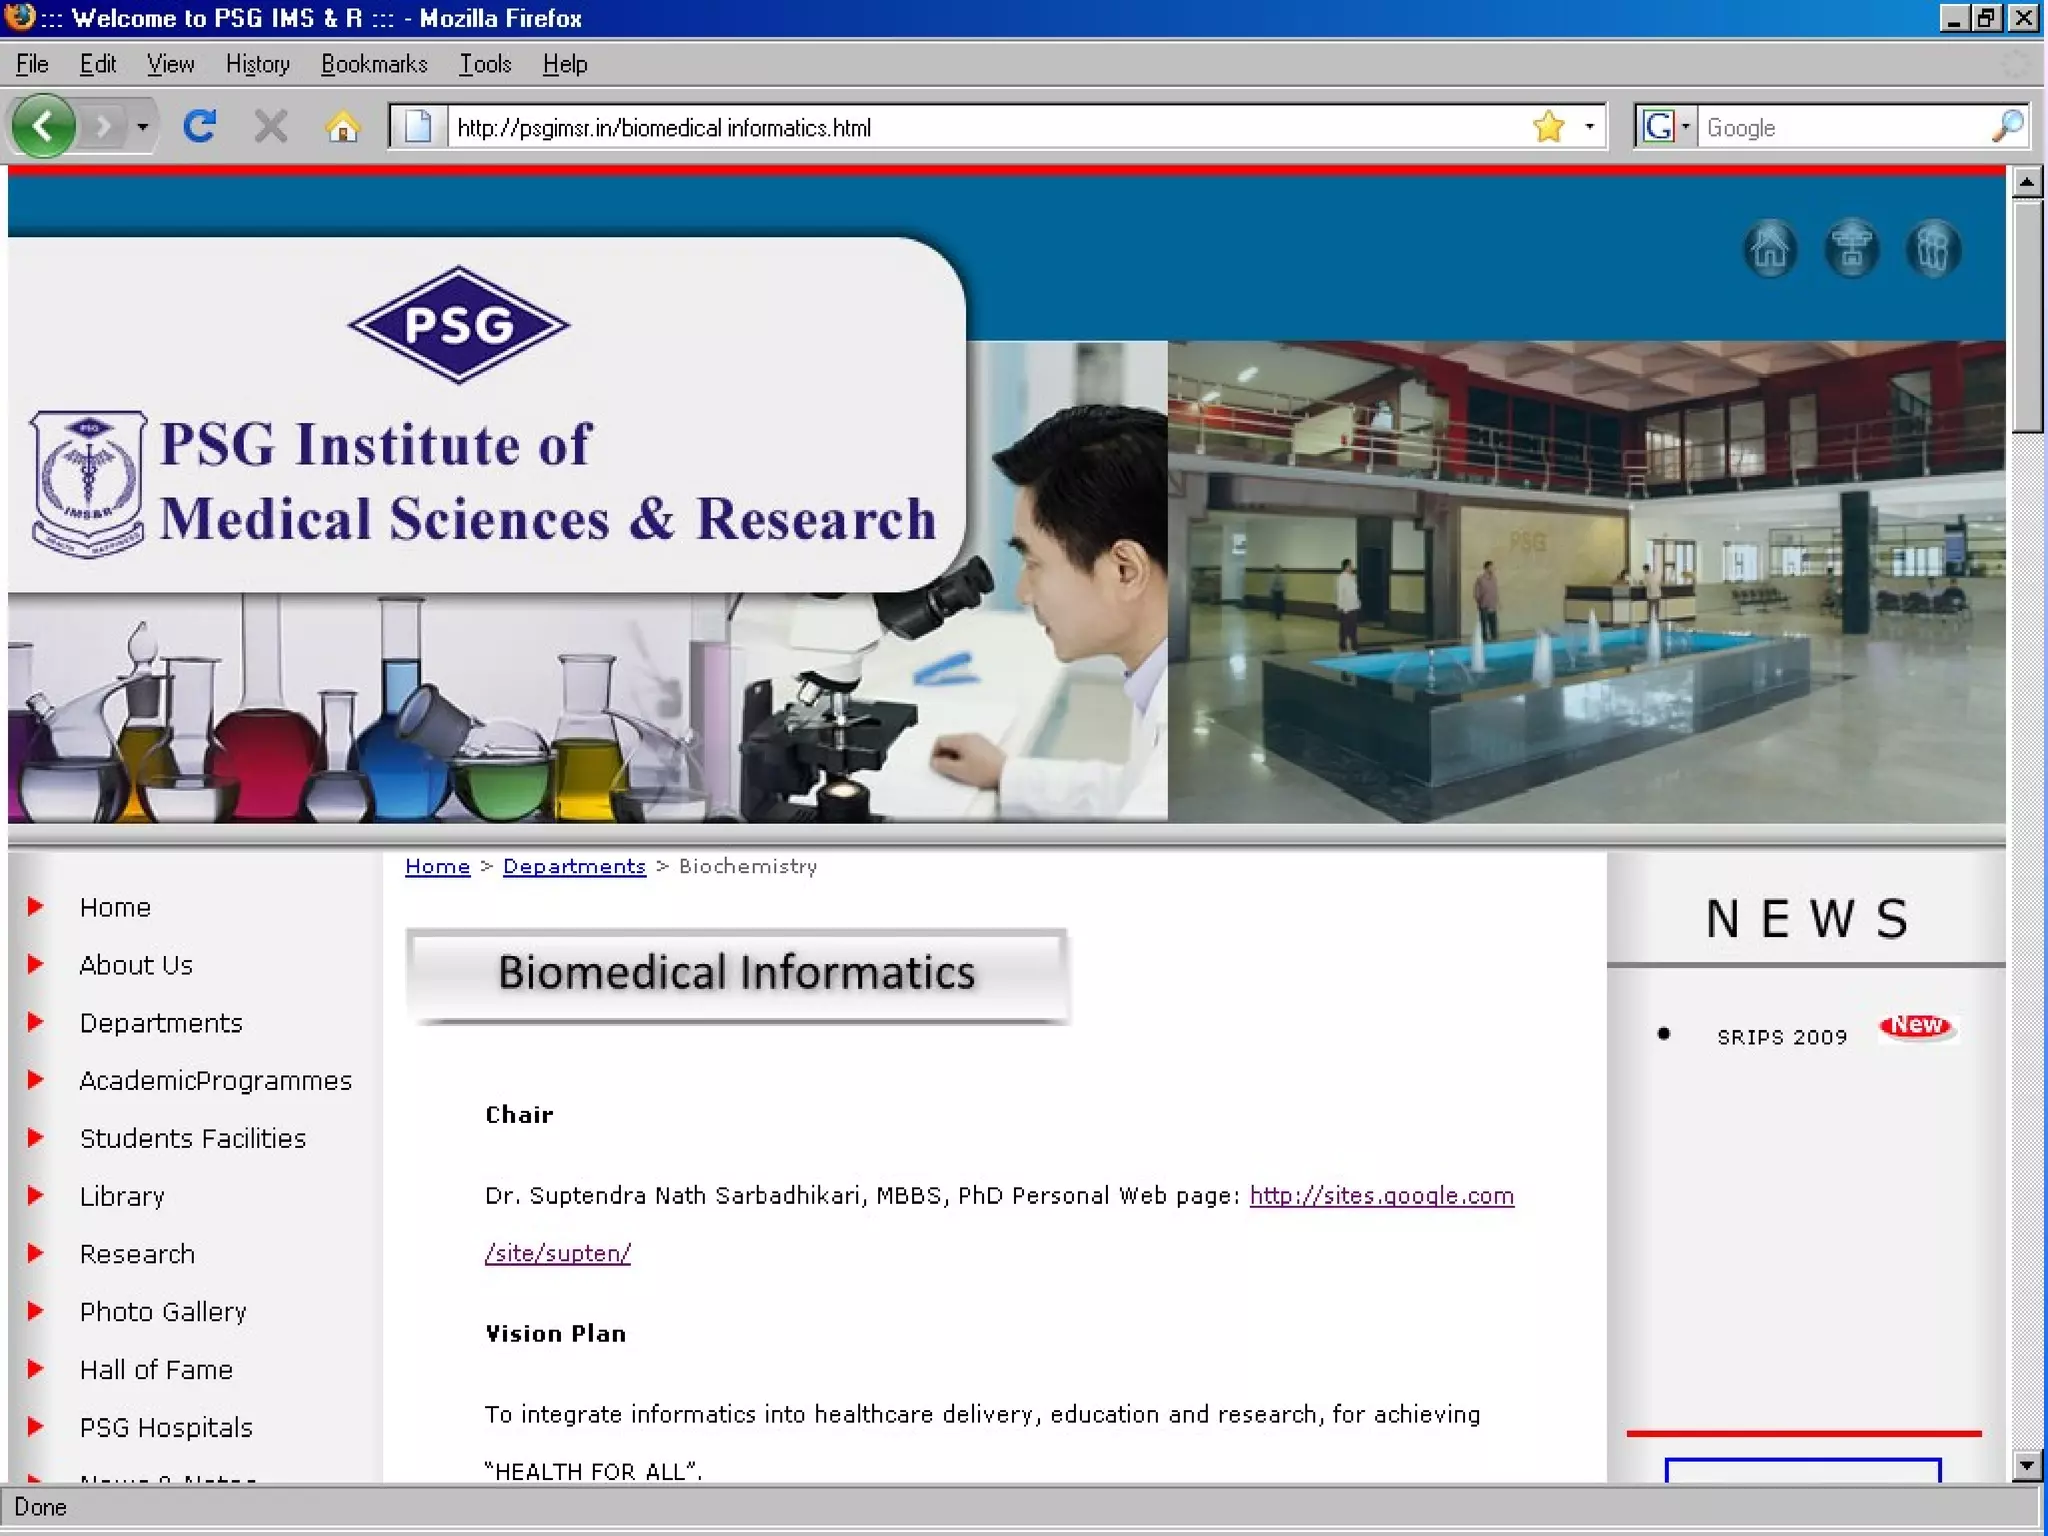Click the Home toolbar icon
The image size is (2048, 1536).
(x=343, y=127)
